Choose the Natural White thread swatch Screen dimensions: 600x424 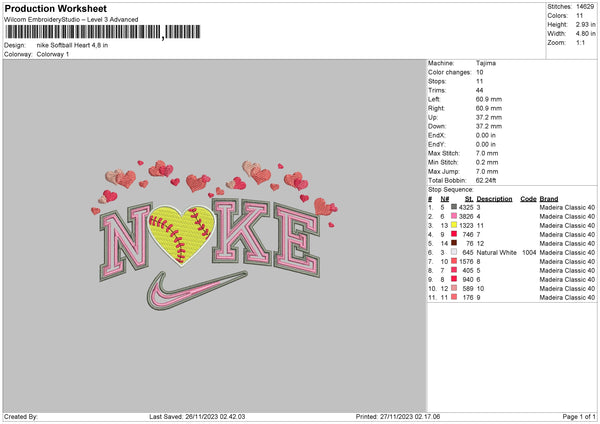454,252
